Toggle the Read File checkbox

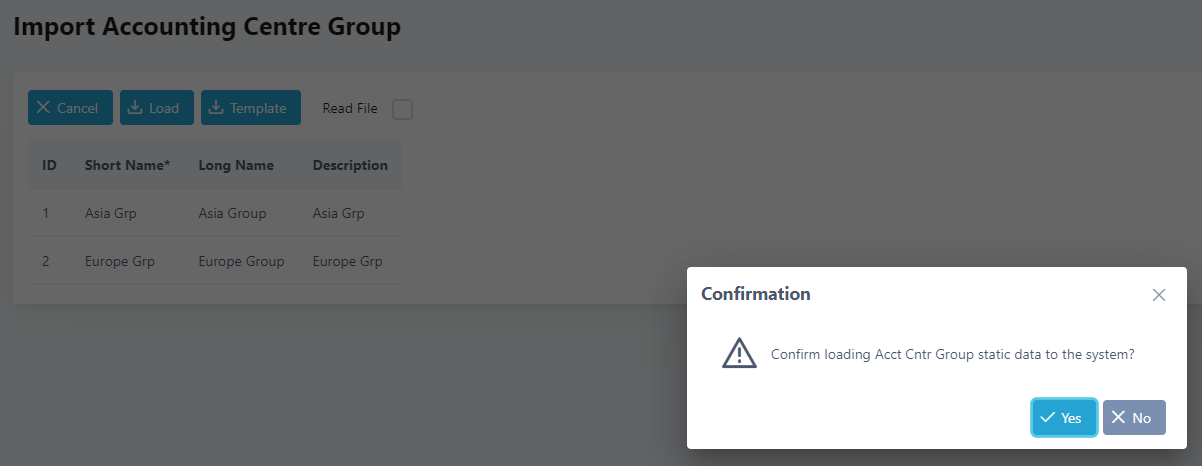pos(402,109)
